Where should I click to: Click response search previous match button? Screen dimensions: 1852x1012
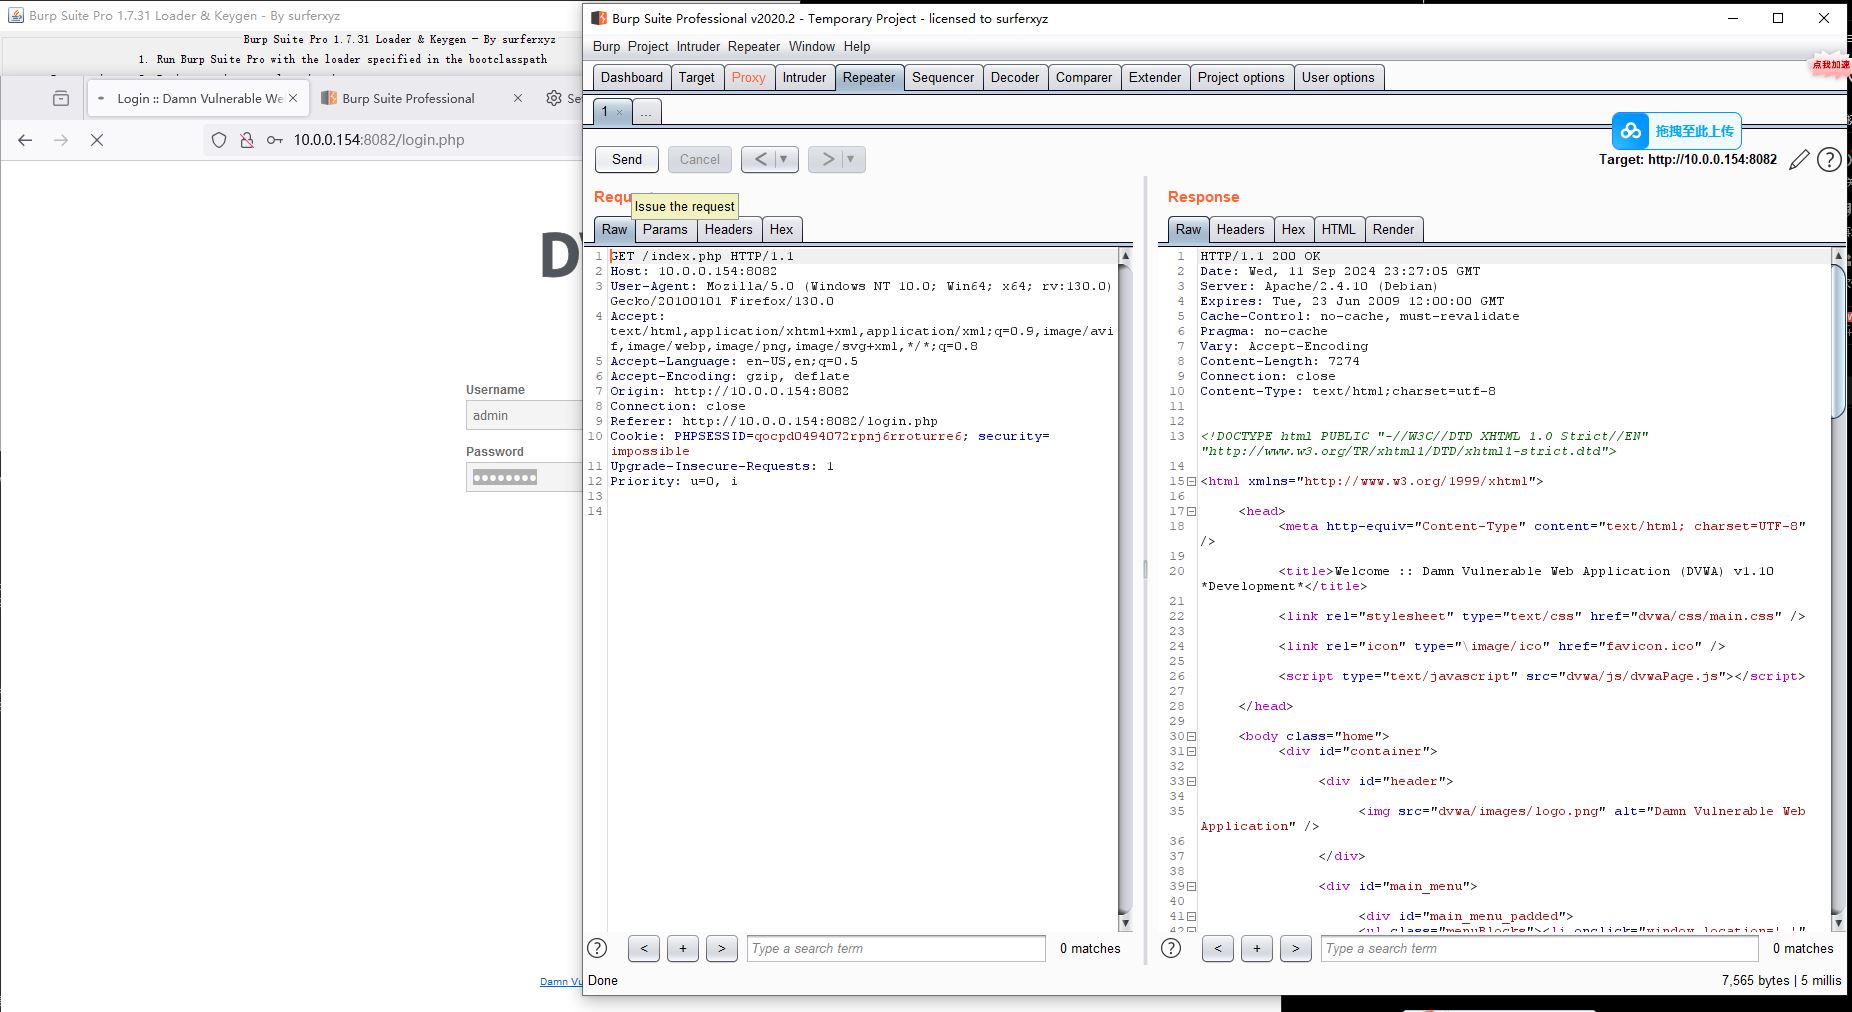[1217, 948]
